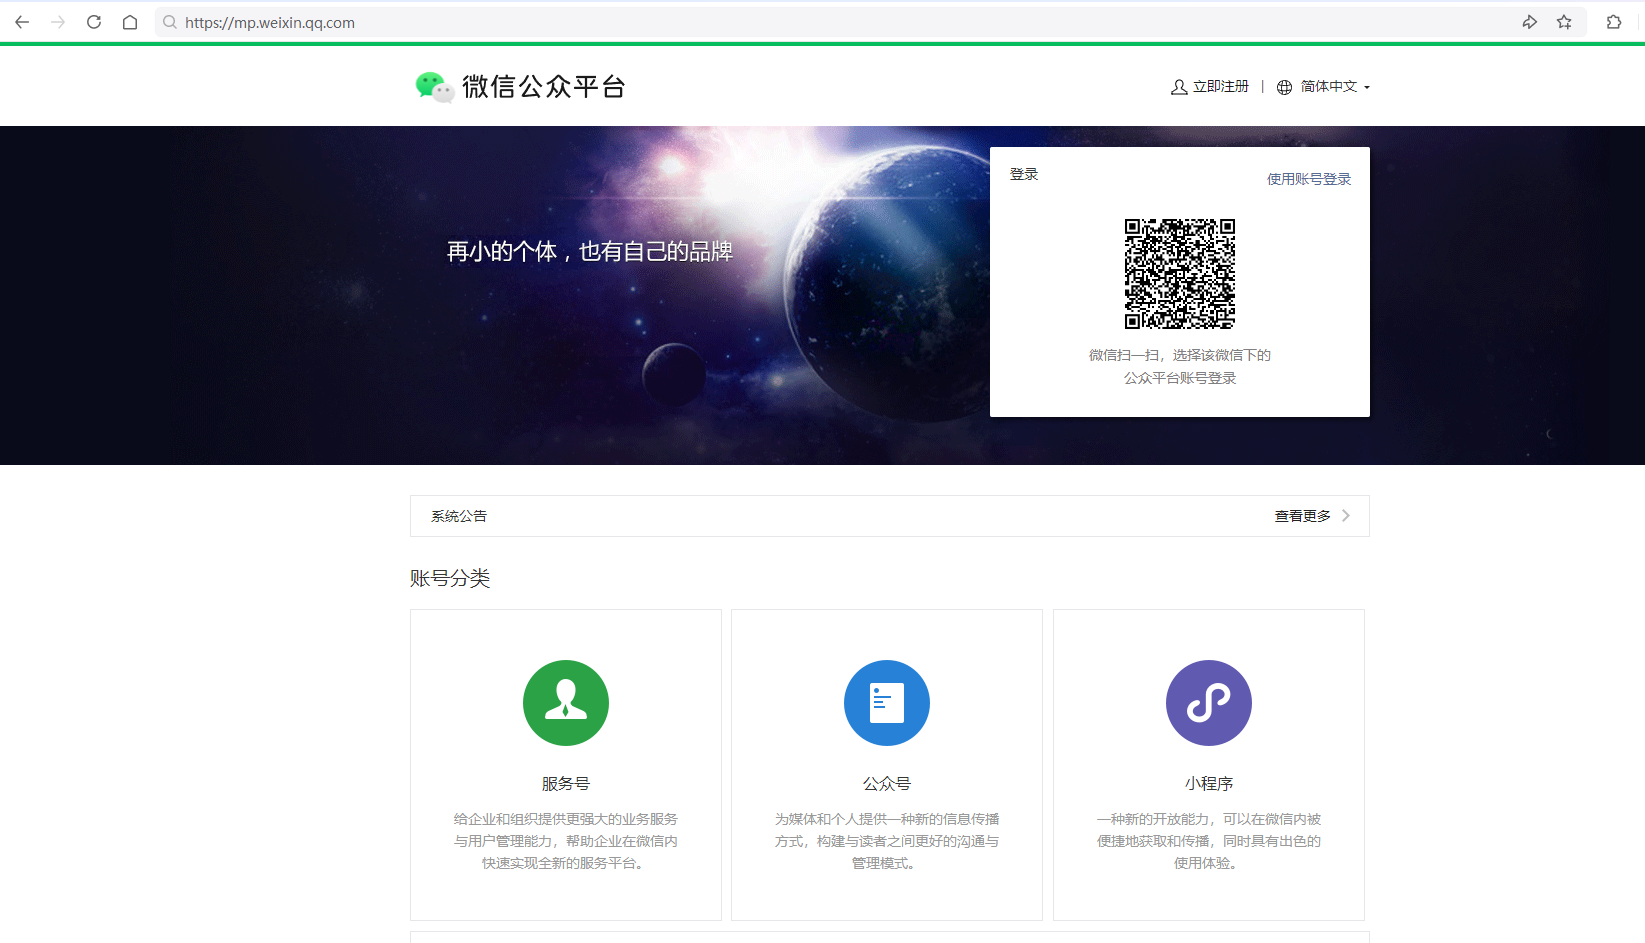
Task: Click the WeChat Official Accounts Platform logo
Action: tap(520, 87)
